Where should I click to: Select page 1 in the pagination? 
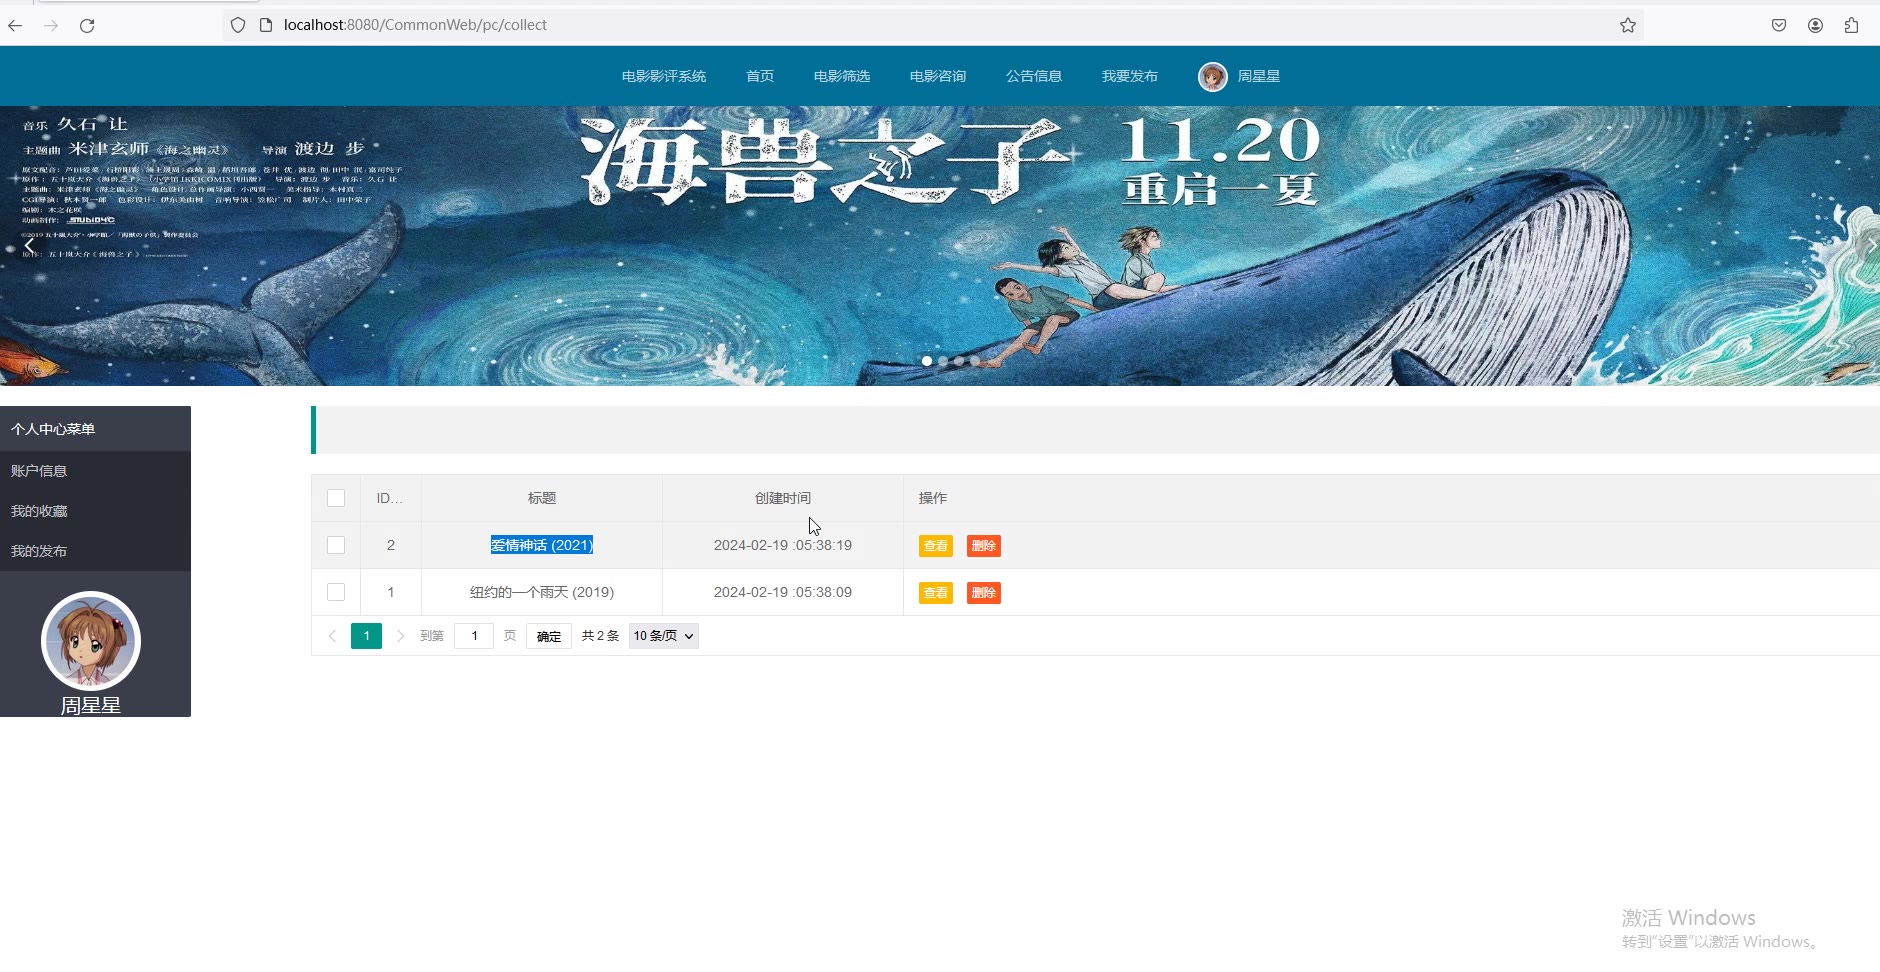point(367,636)
